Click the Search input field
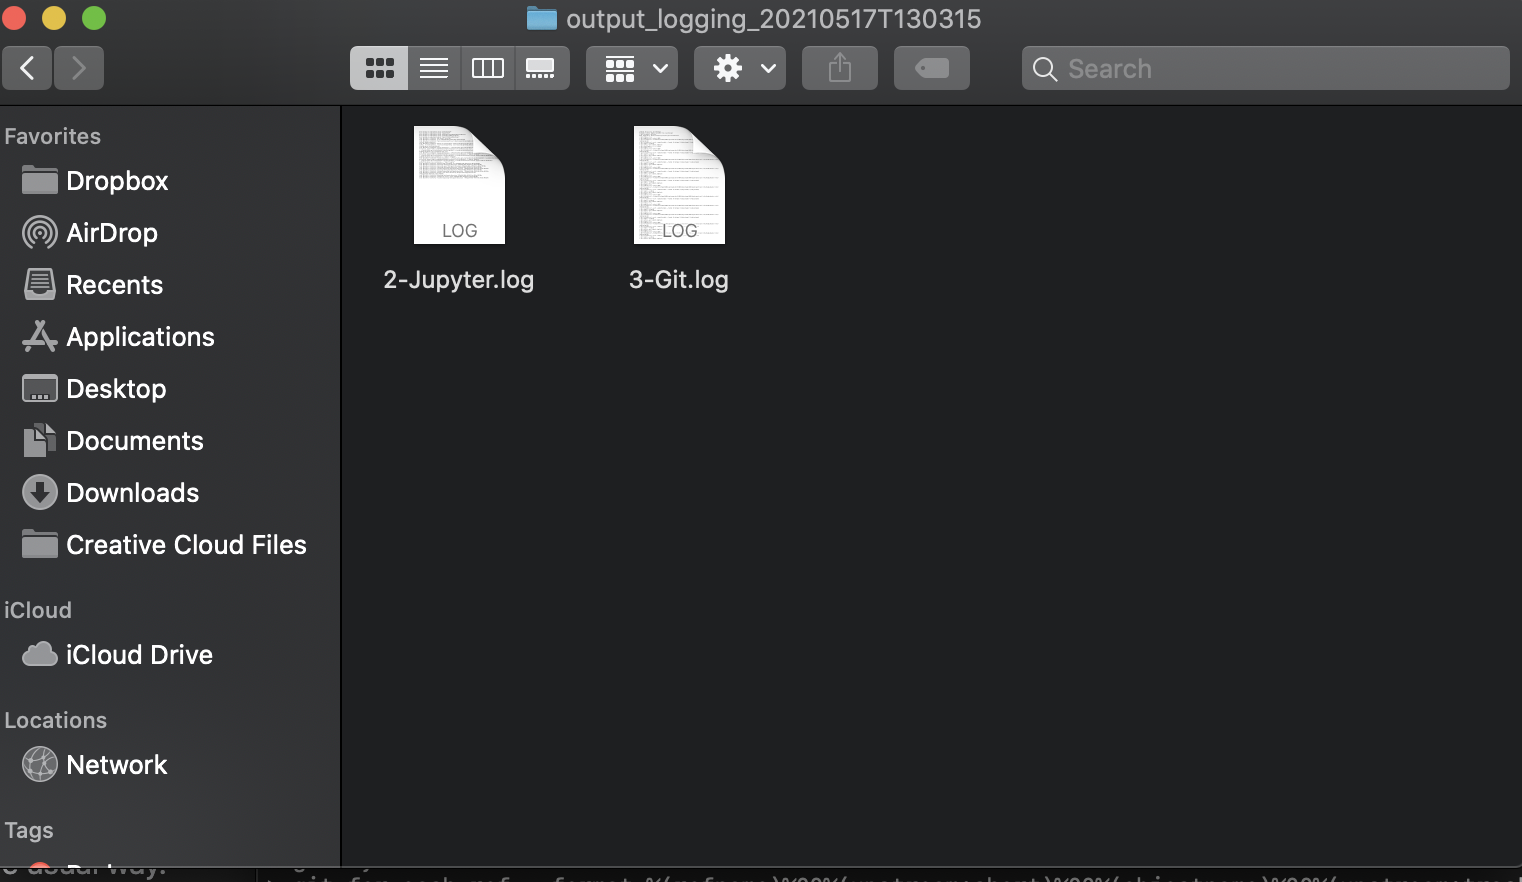Screen dimensions: 1522x882 coord(1200,68)
